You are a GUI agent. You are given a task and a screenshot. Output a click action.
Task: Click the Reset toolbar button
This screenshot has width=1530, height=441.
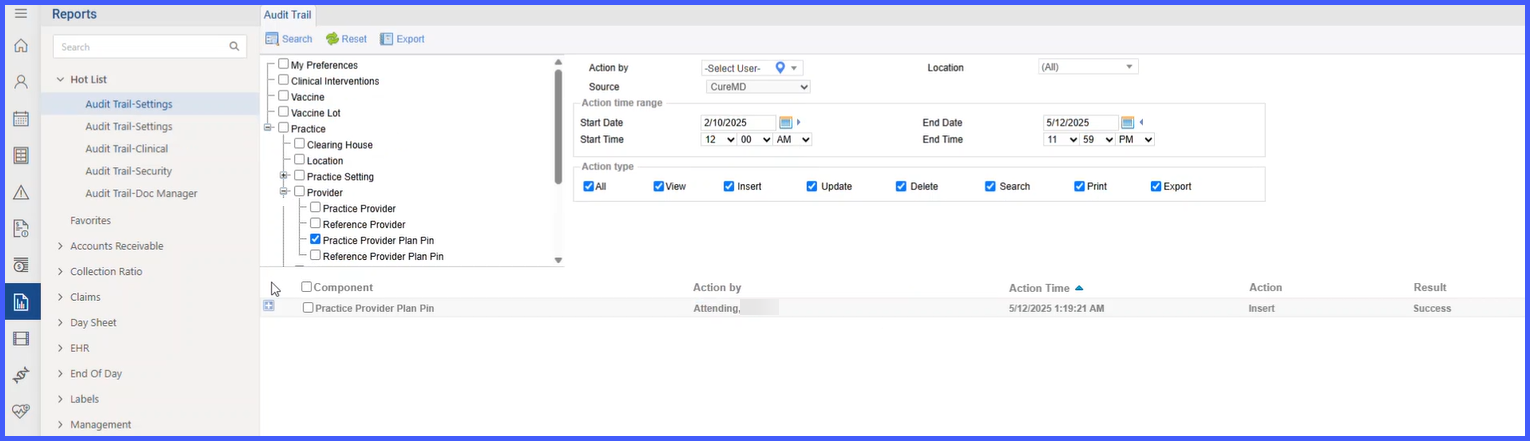346,39
